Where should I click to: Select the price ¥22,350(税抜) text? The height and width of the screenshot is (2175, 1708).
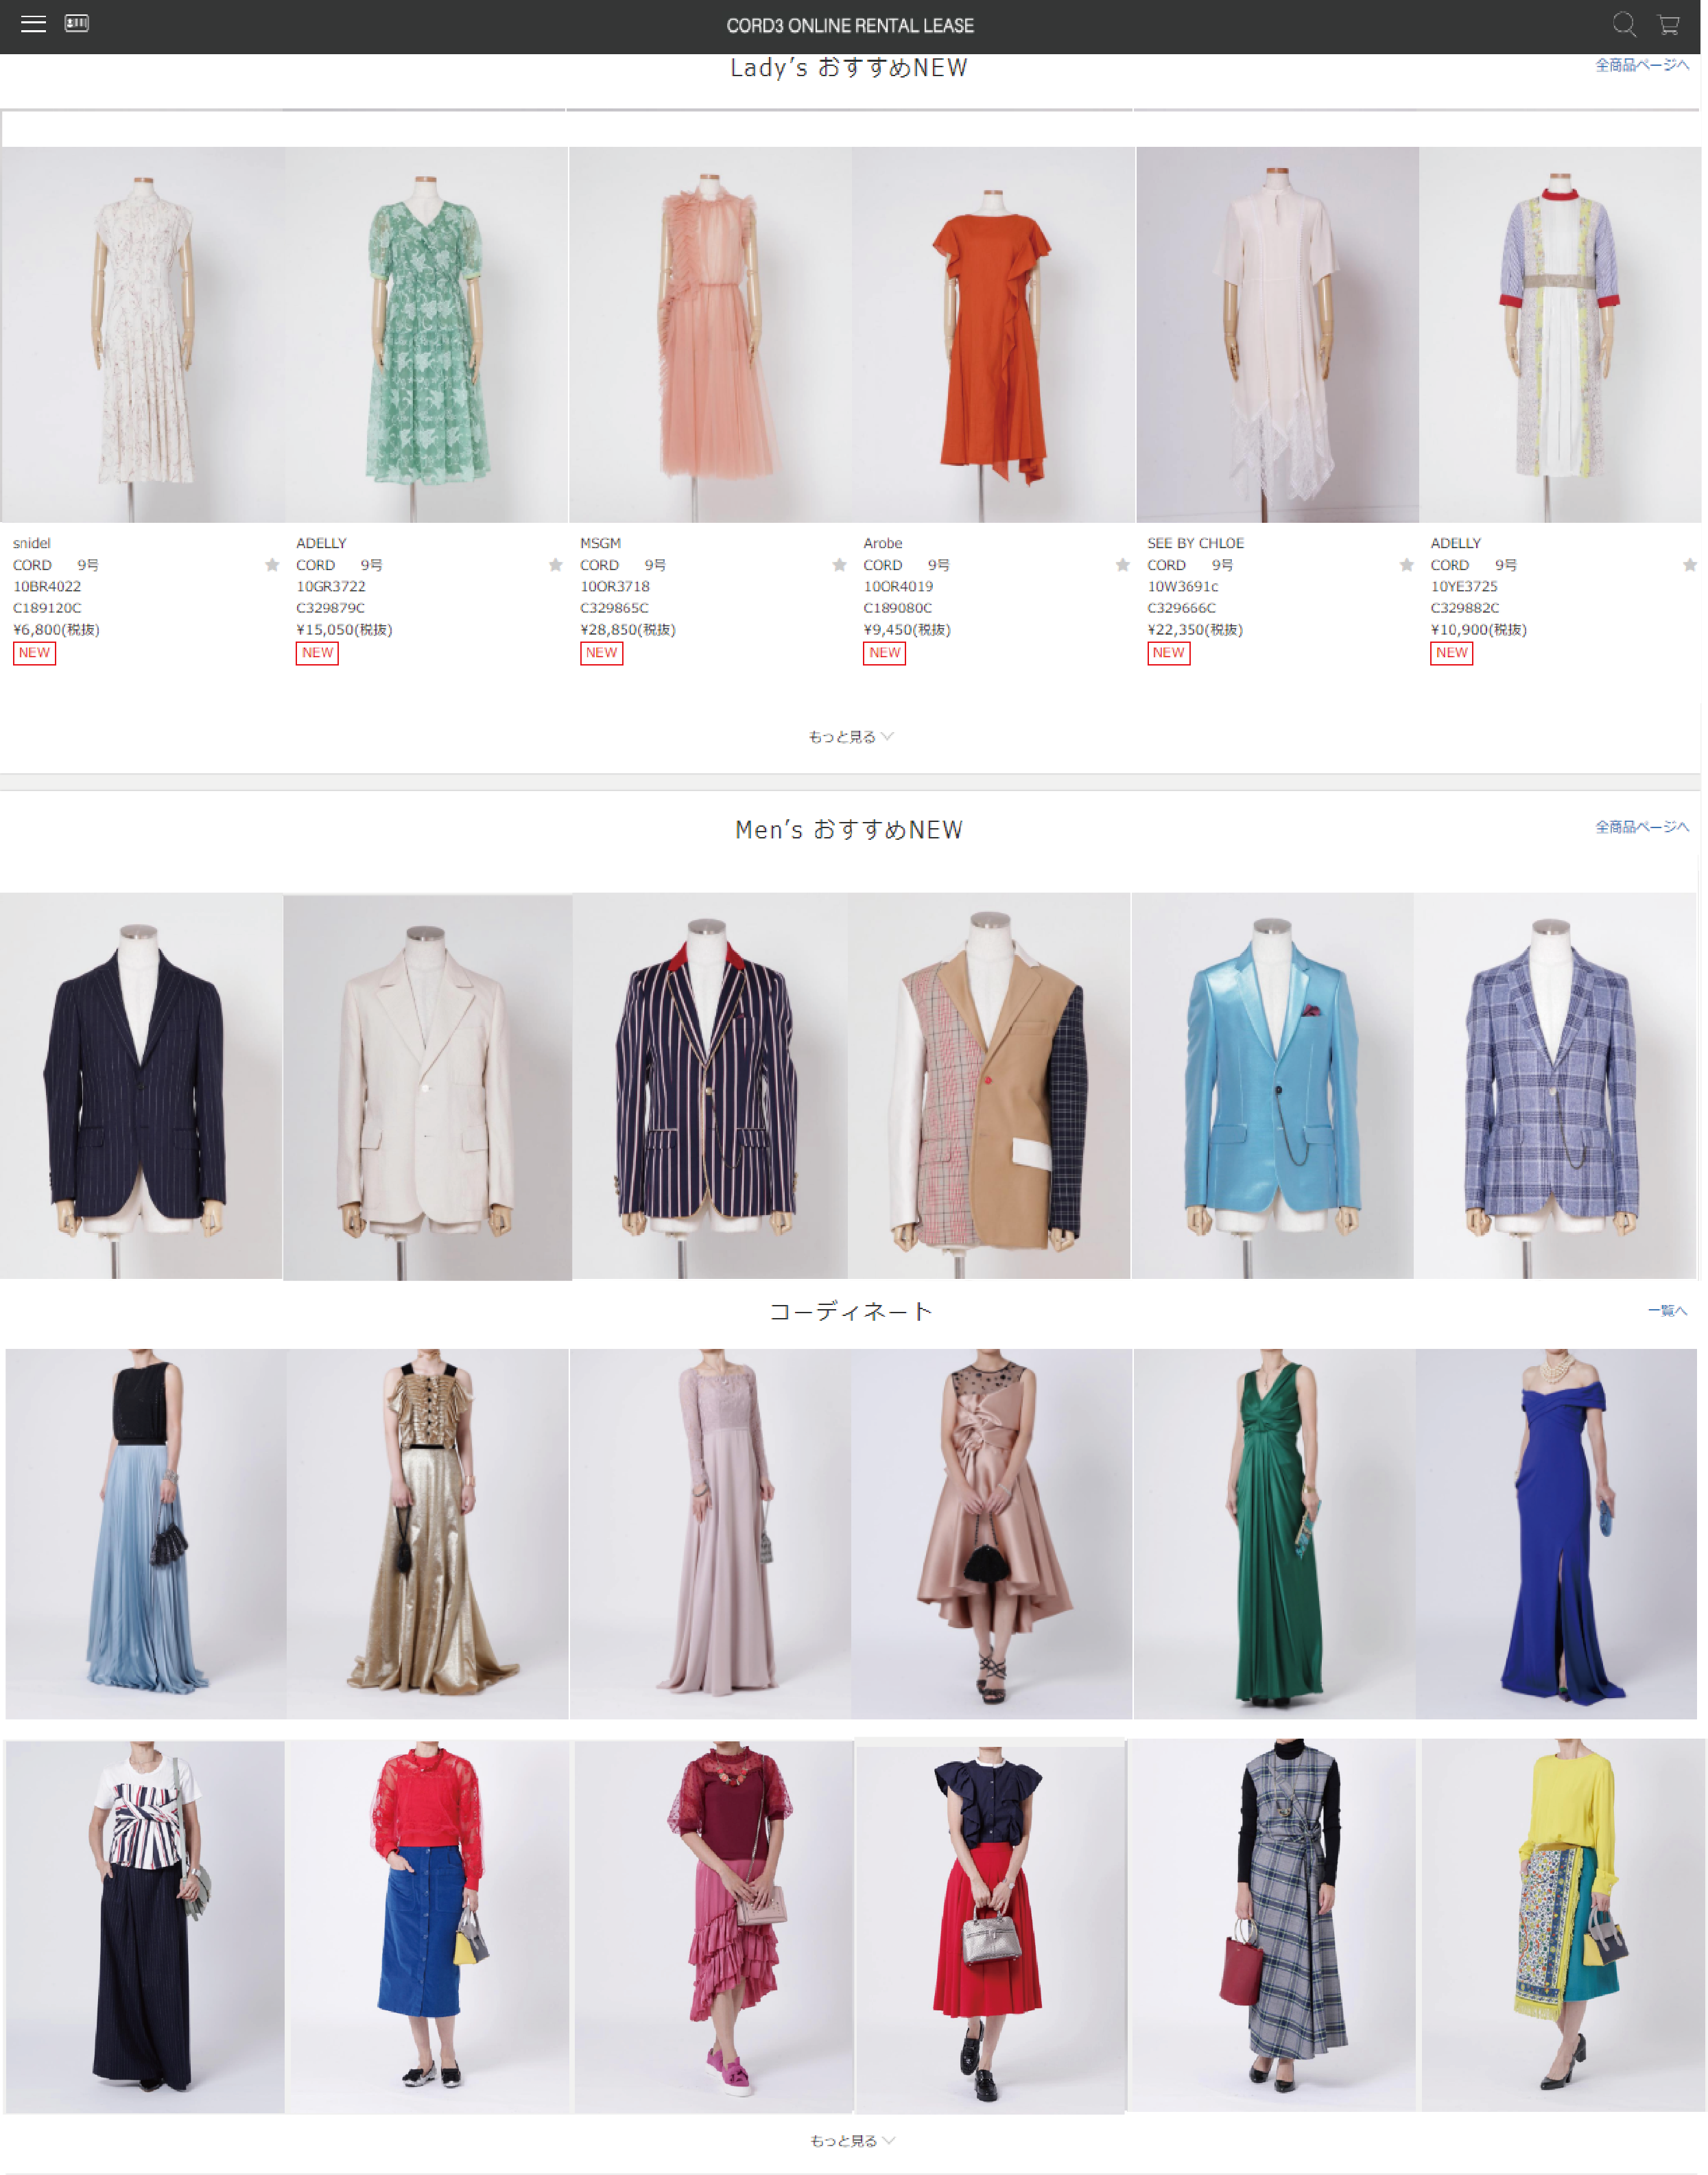click(x=1195, y=630)
